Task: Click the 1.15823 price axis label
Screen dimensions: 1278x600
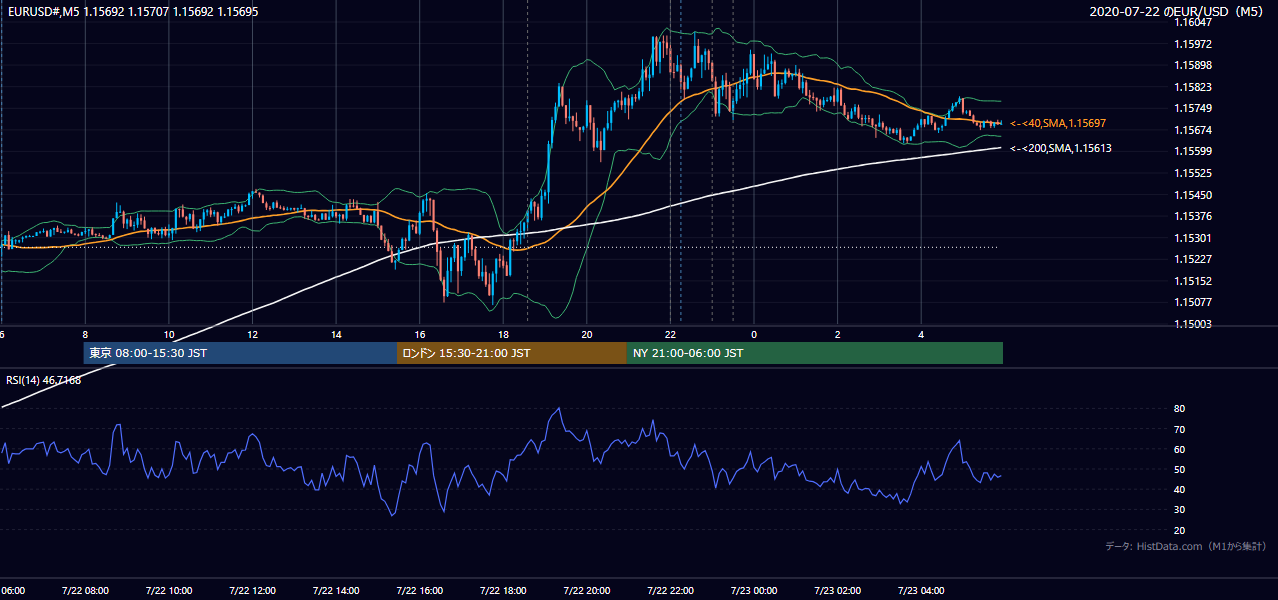Action: point(1193,87)
